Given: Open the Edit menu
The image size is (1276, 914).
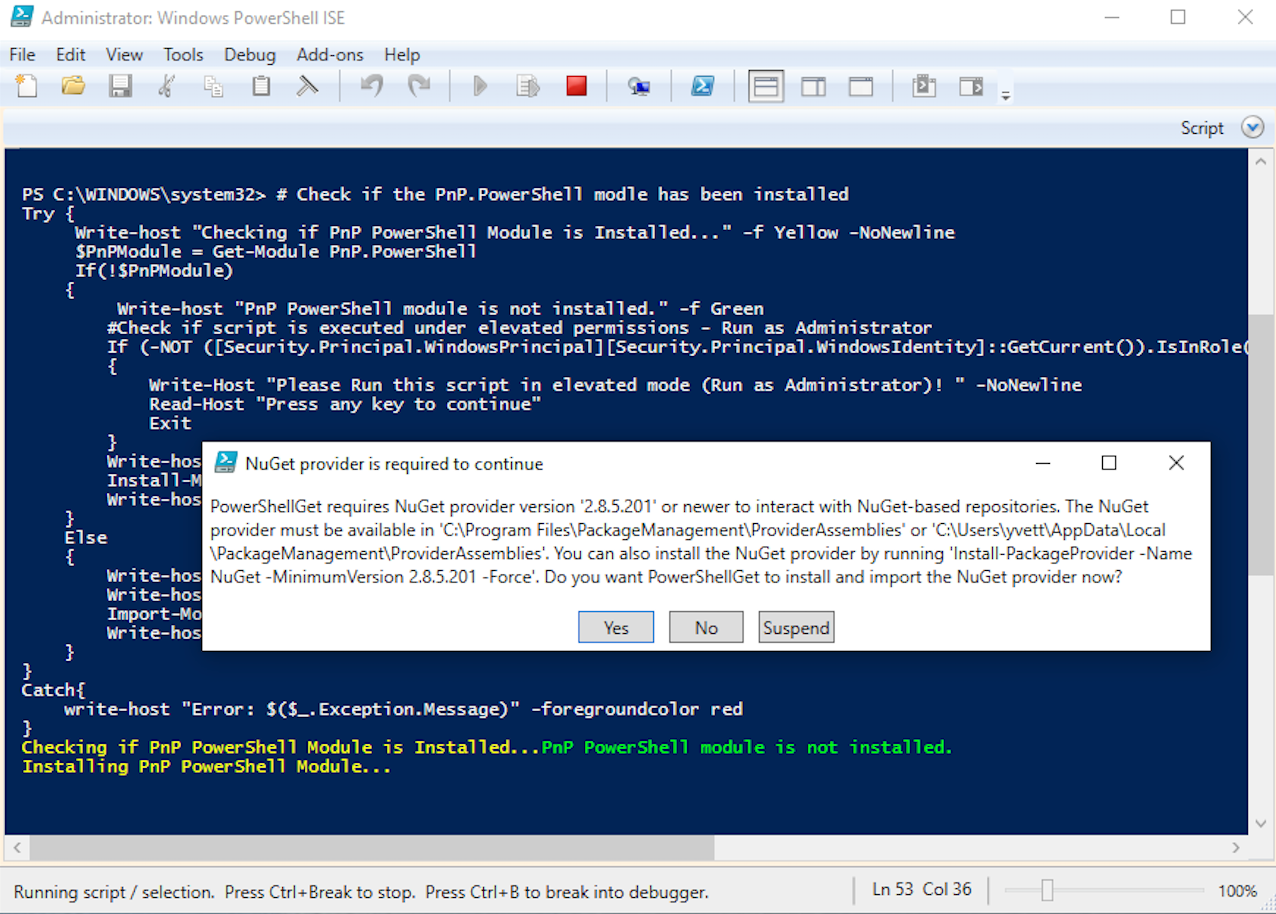Looking at the screenshot, I should [70, 55].
